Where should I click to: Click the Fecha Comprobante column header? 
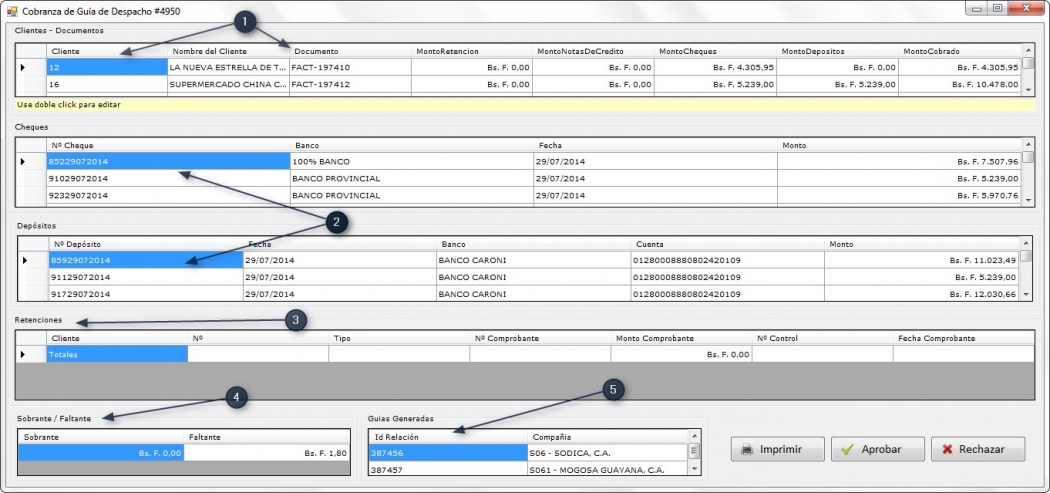(x=964, y=338)
